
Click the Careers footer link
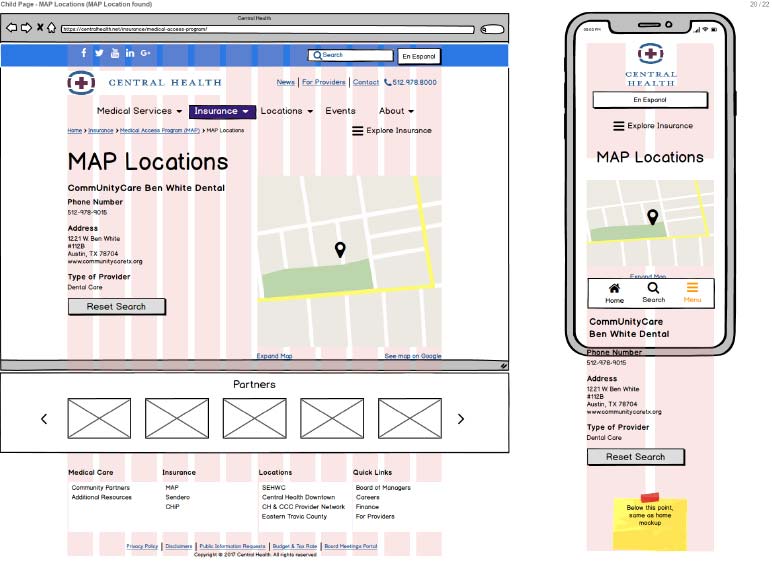[368, 497]
